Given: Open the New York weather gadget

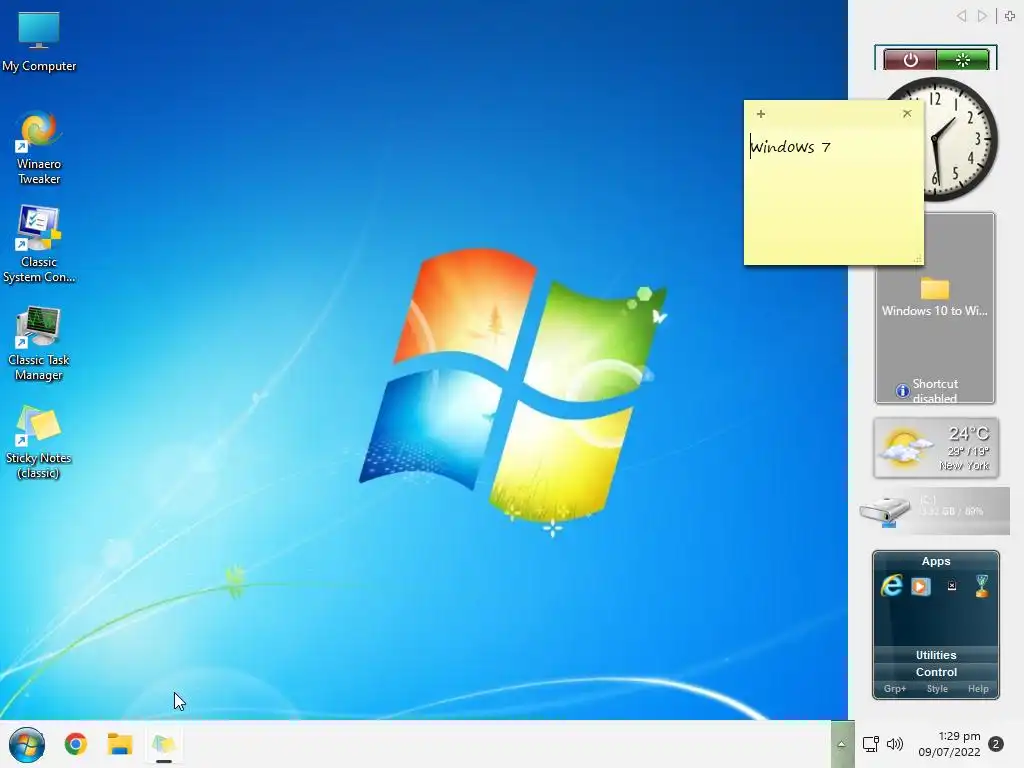Looking at the screenshot, I should point(936,448).
